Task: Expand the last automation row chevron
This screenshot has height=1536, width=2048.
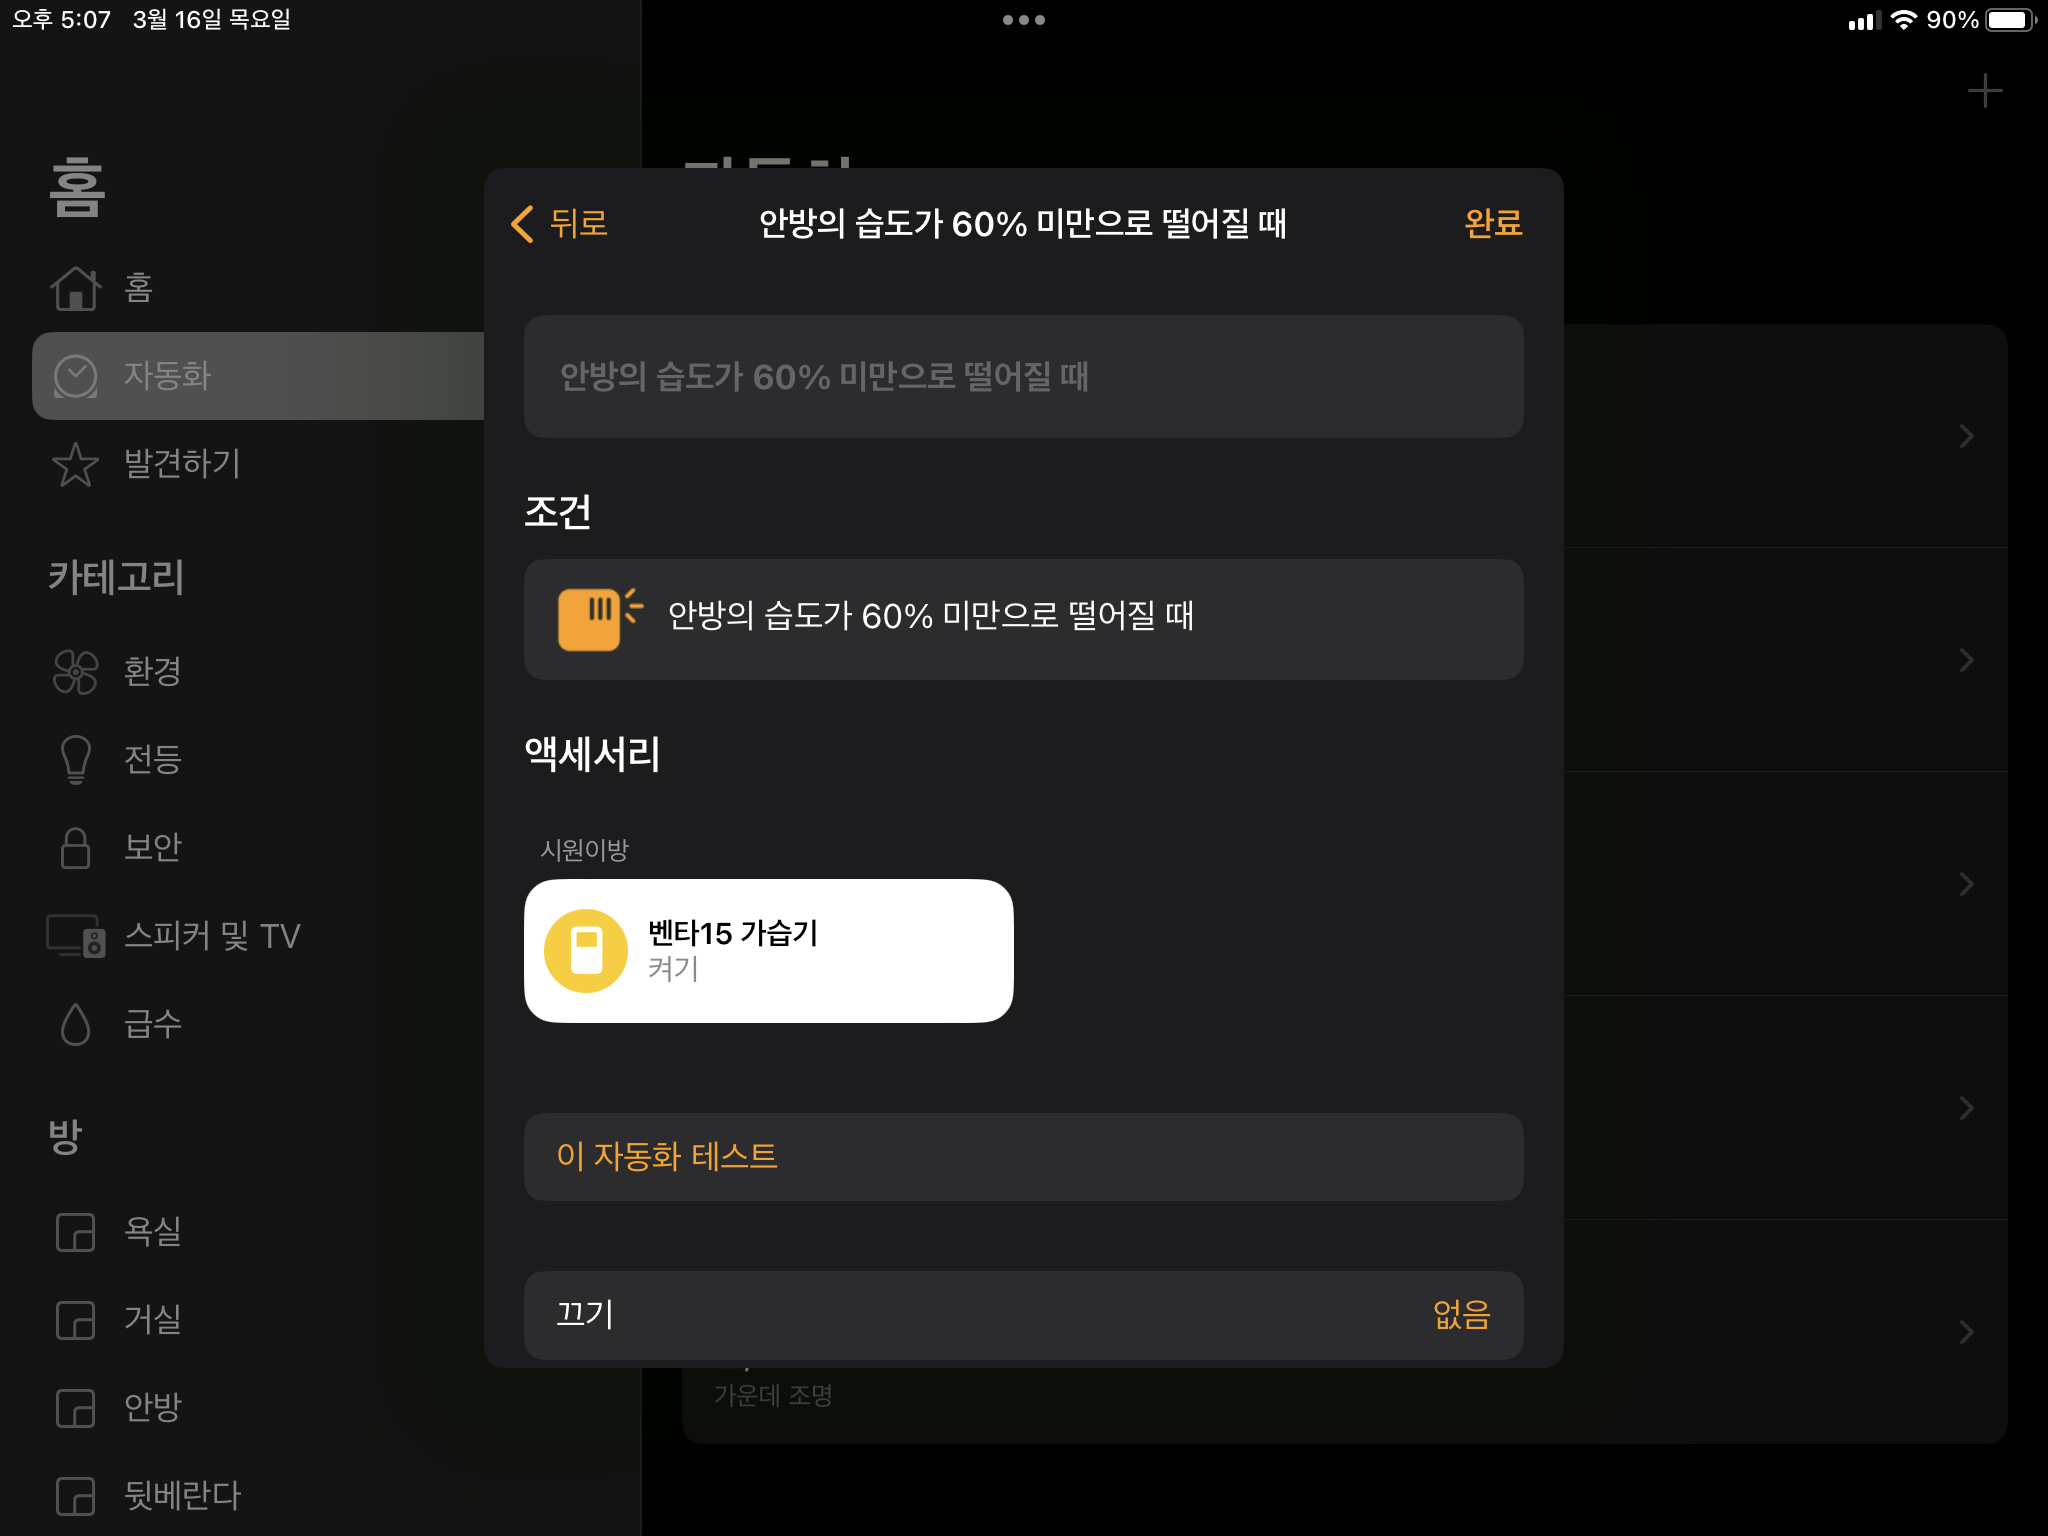Action: point(1966,1331)
